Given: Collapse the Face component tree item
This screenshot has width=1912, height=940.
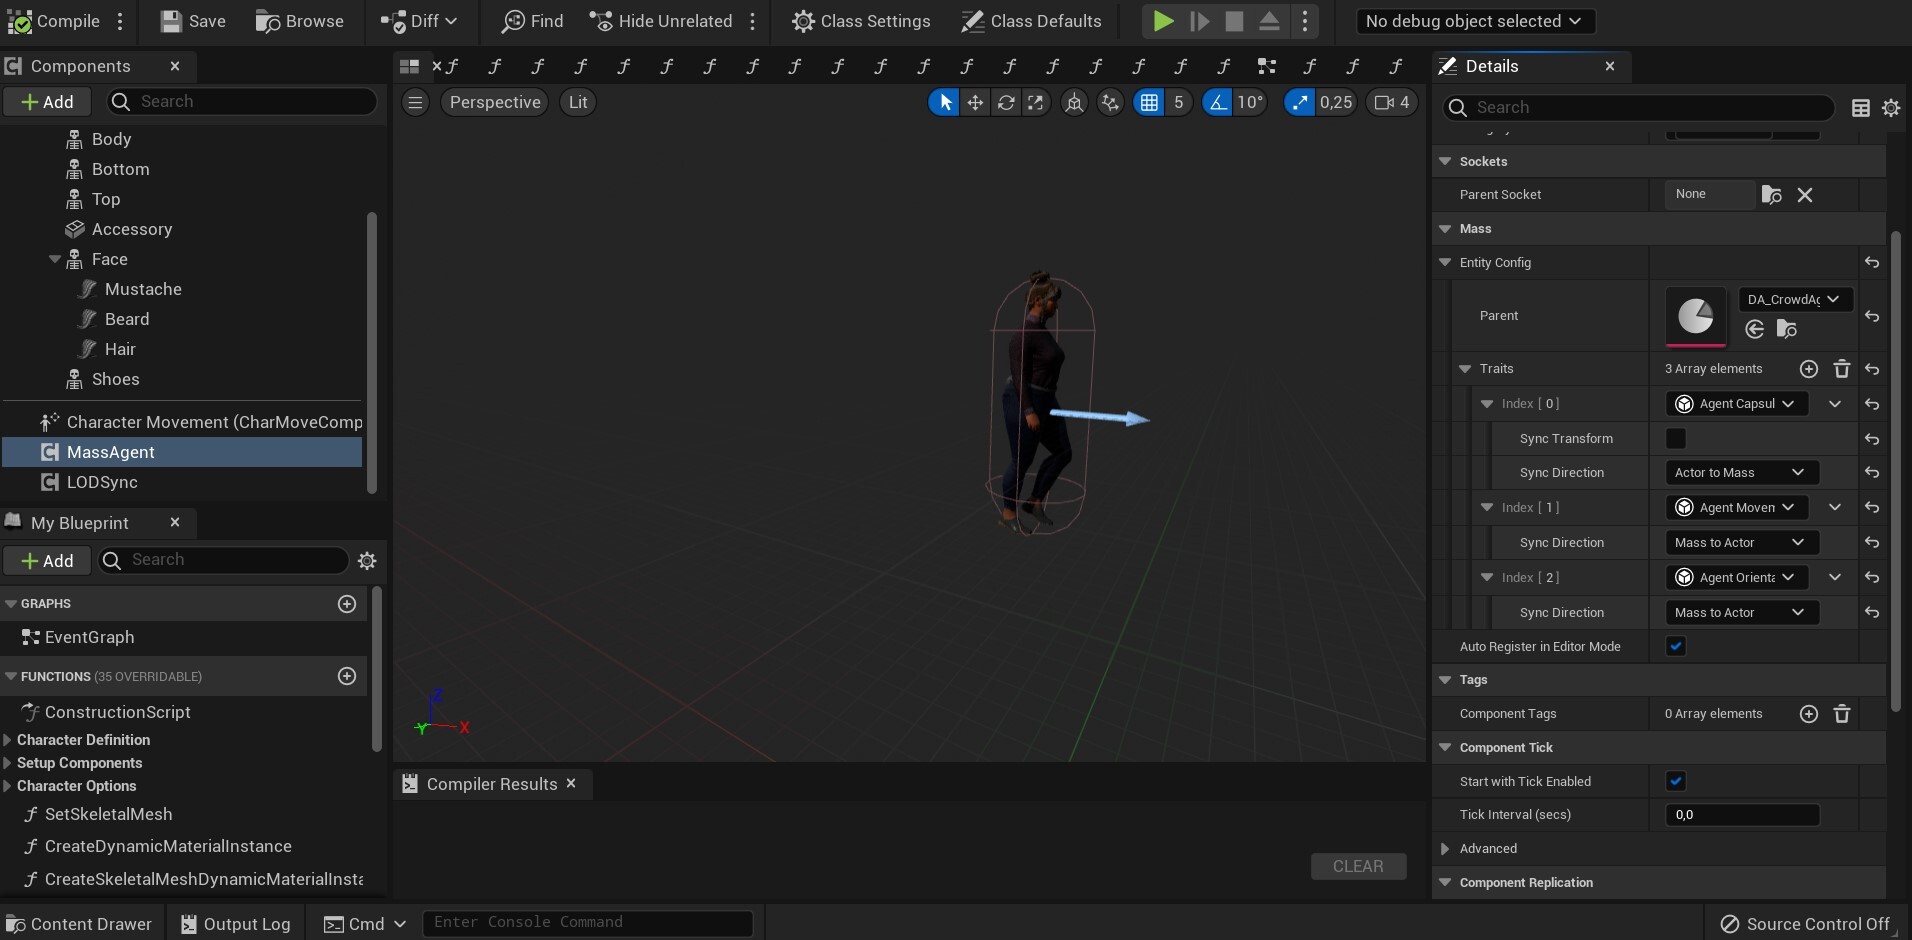Looking at the screenshot, I should pos(55,258).
